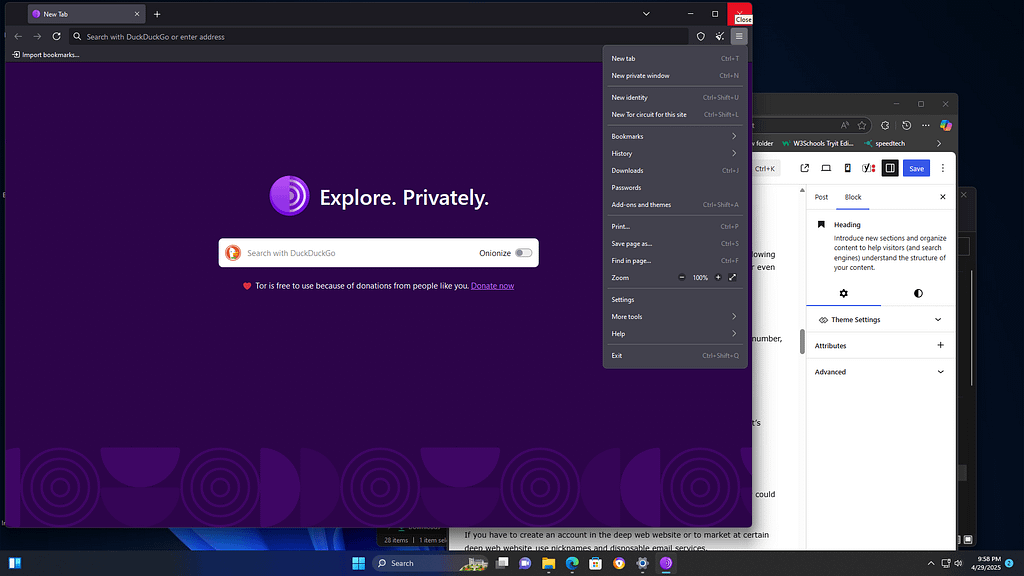Reload the current Tor Browser page
1024x576 pixels.
tap(56, 37)
